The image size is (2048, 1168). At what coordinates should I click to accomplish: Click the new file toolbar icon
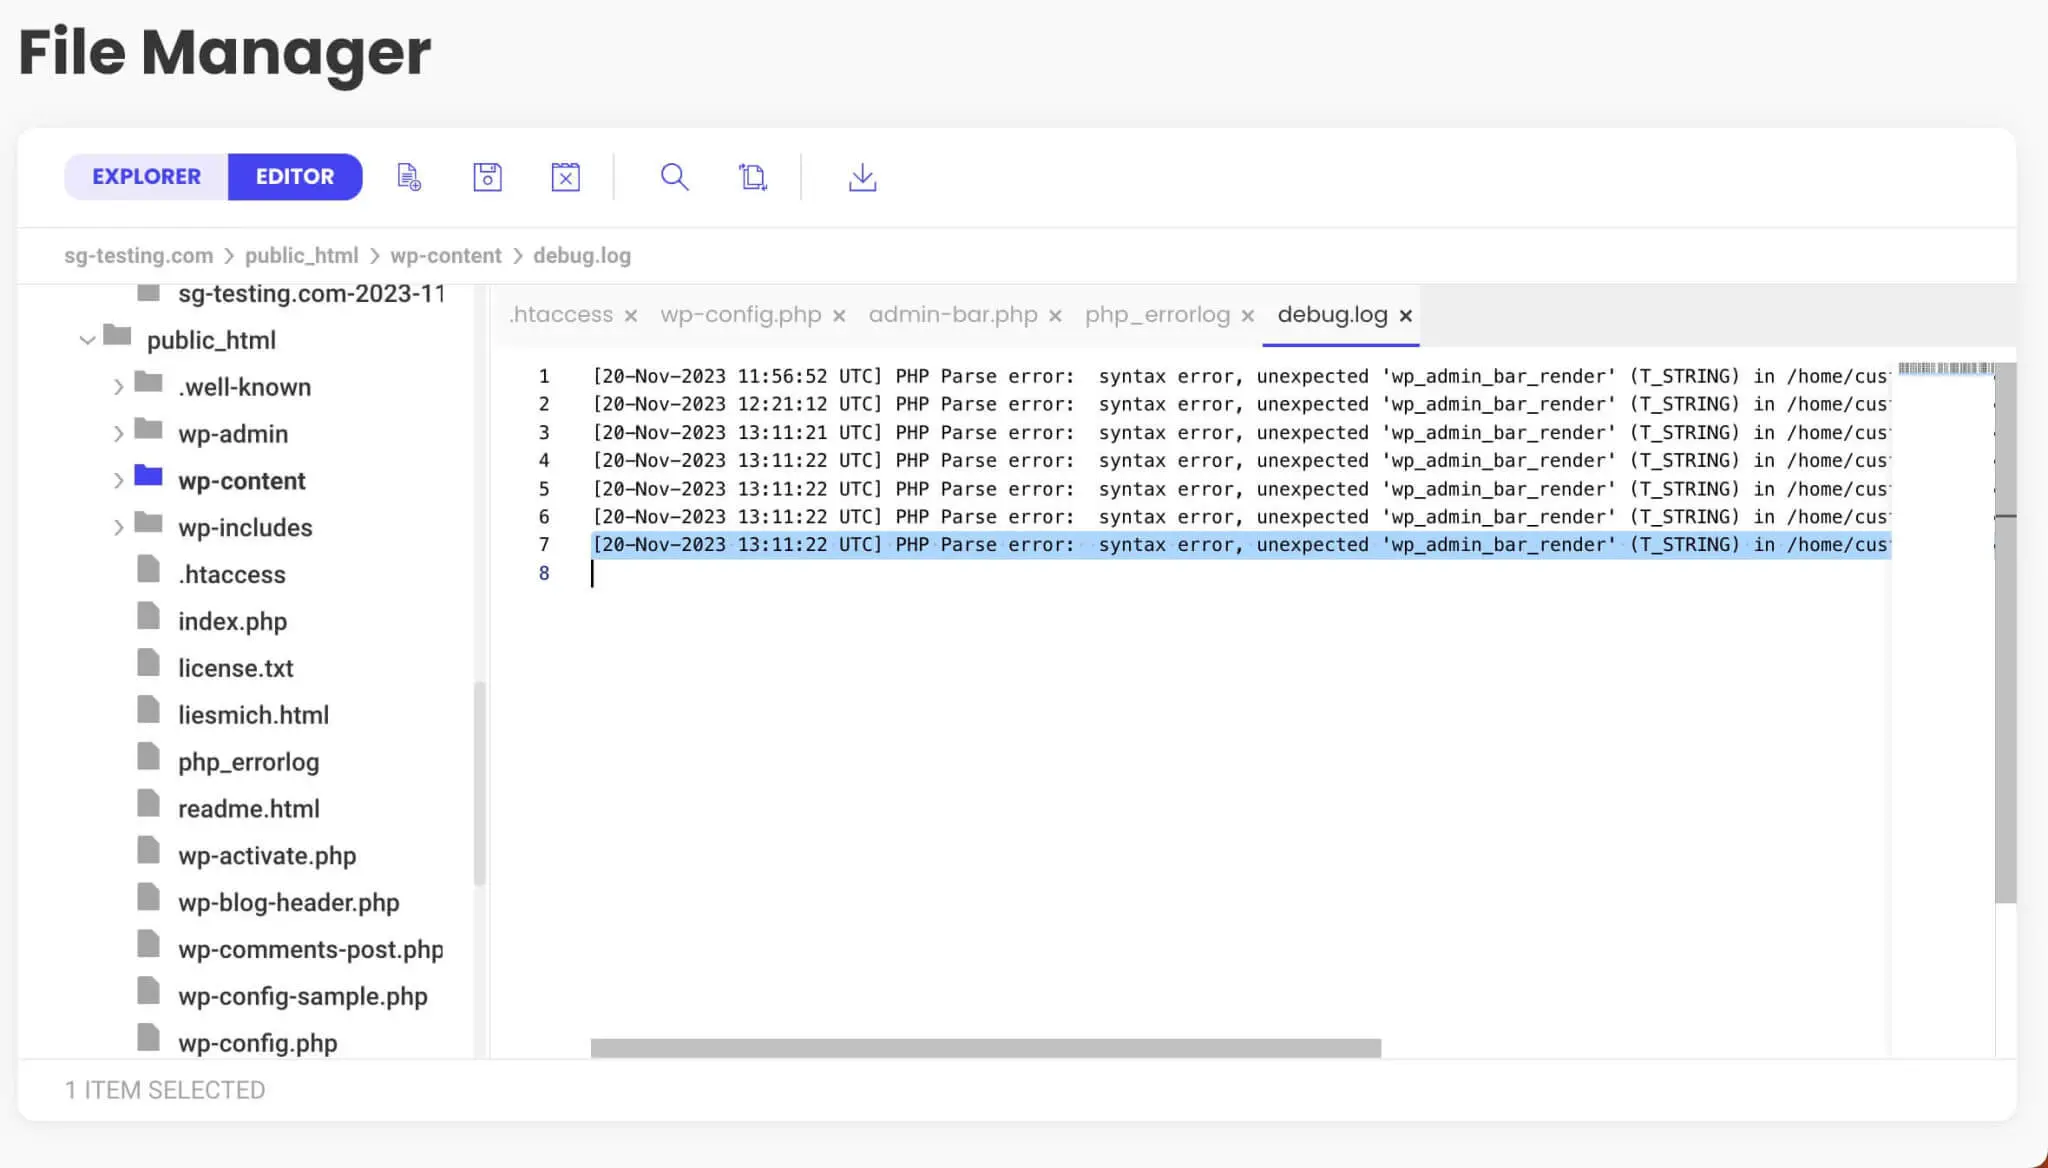(x=409, y=177)
